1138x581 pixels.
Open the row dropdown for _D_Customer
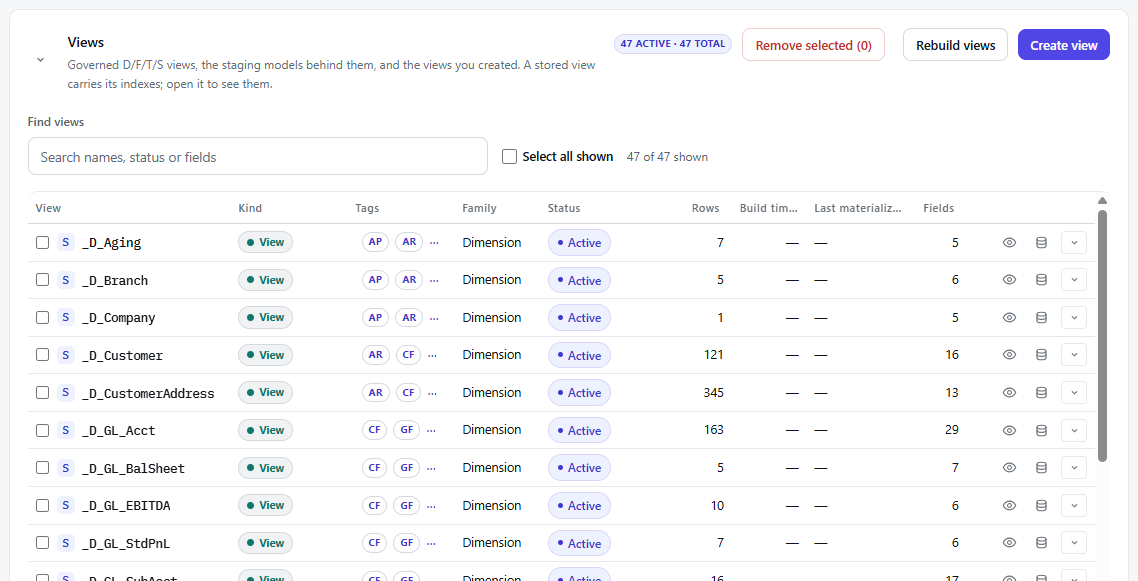click(x=1073, y=355)
